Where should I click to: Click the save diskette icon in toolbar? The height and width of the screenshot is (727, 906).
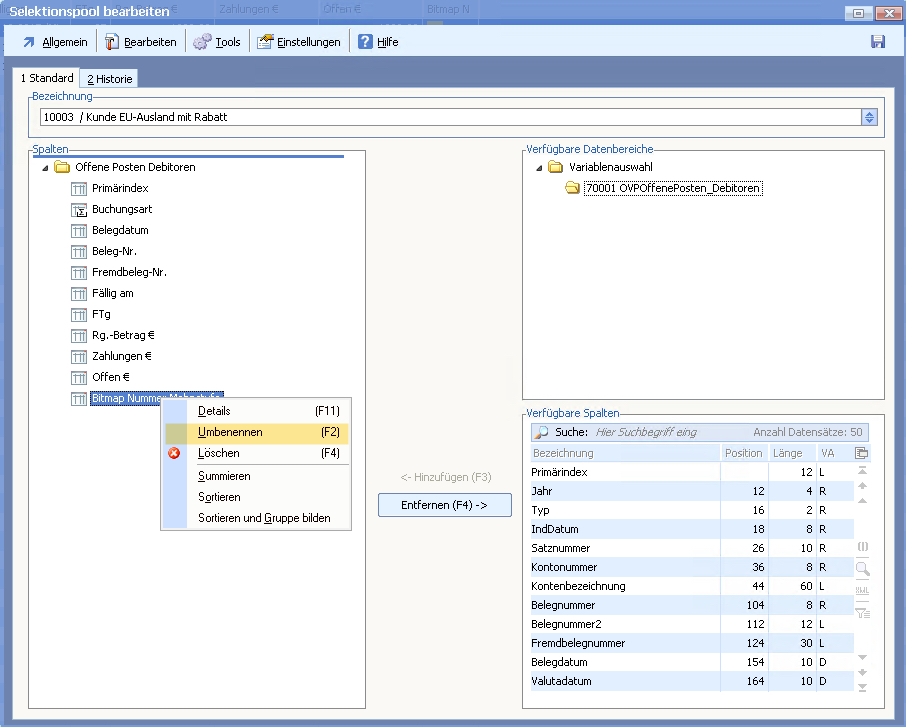[x=878, y=42]
